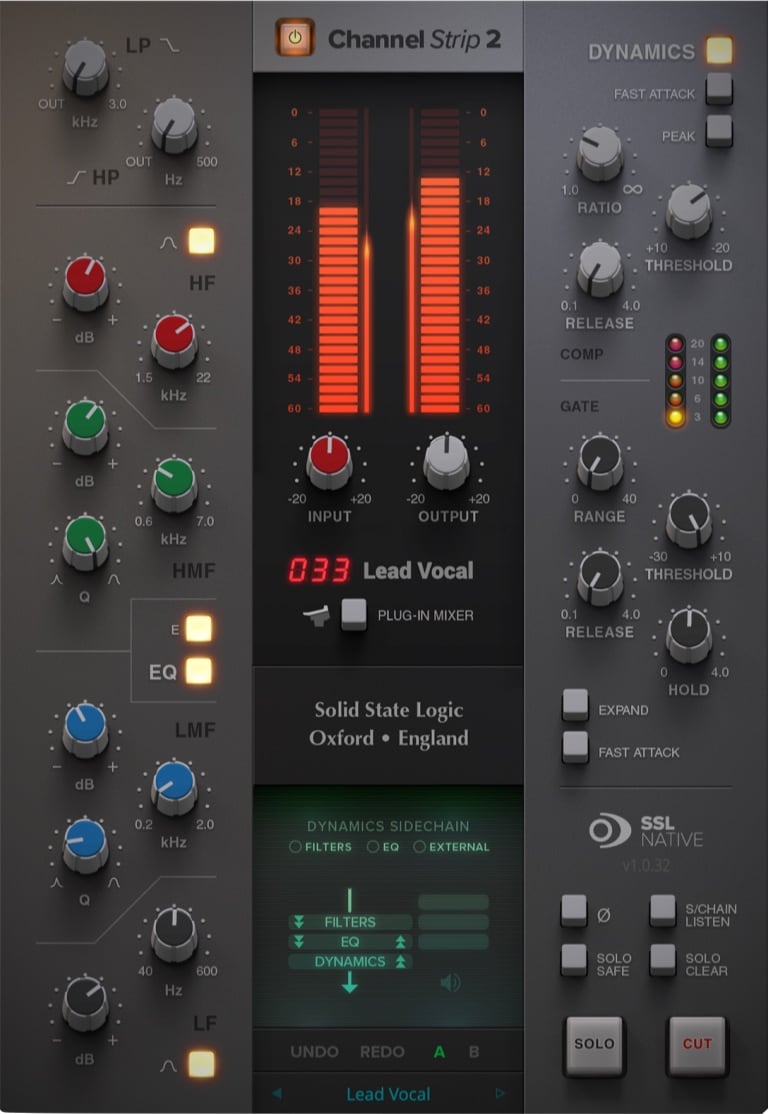Image resolution: width=768 pixels, height=1114 pixels.
Task: Select preset slot A
Action: coord(439,1051)
